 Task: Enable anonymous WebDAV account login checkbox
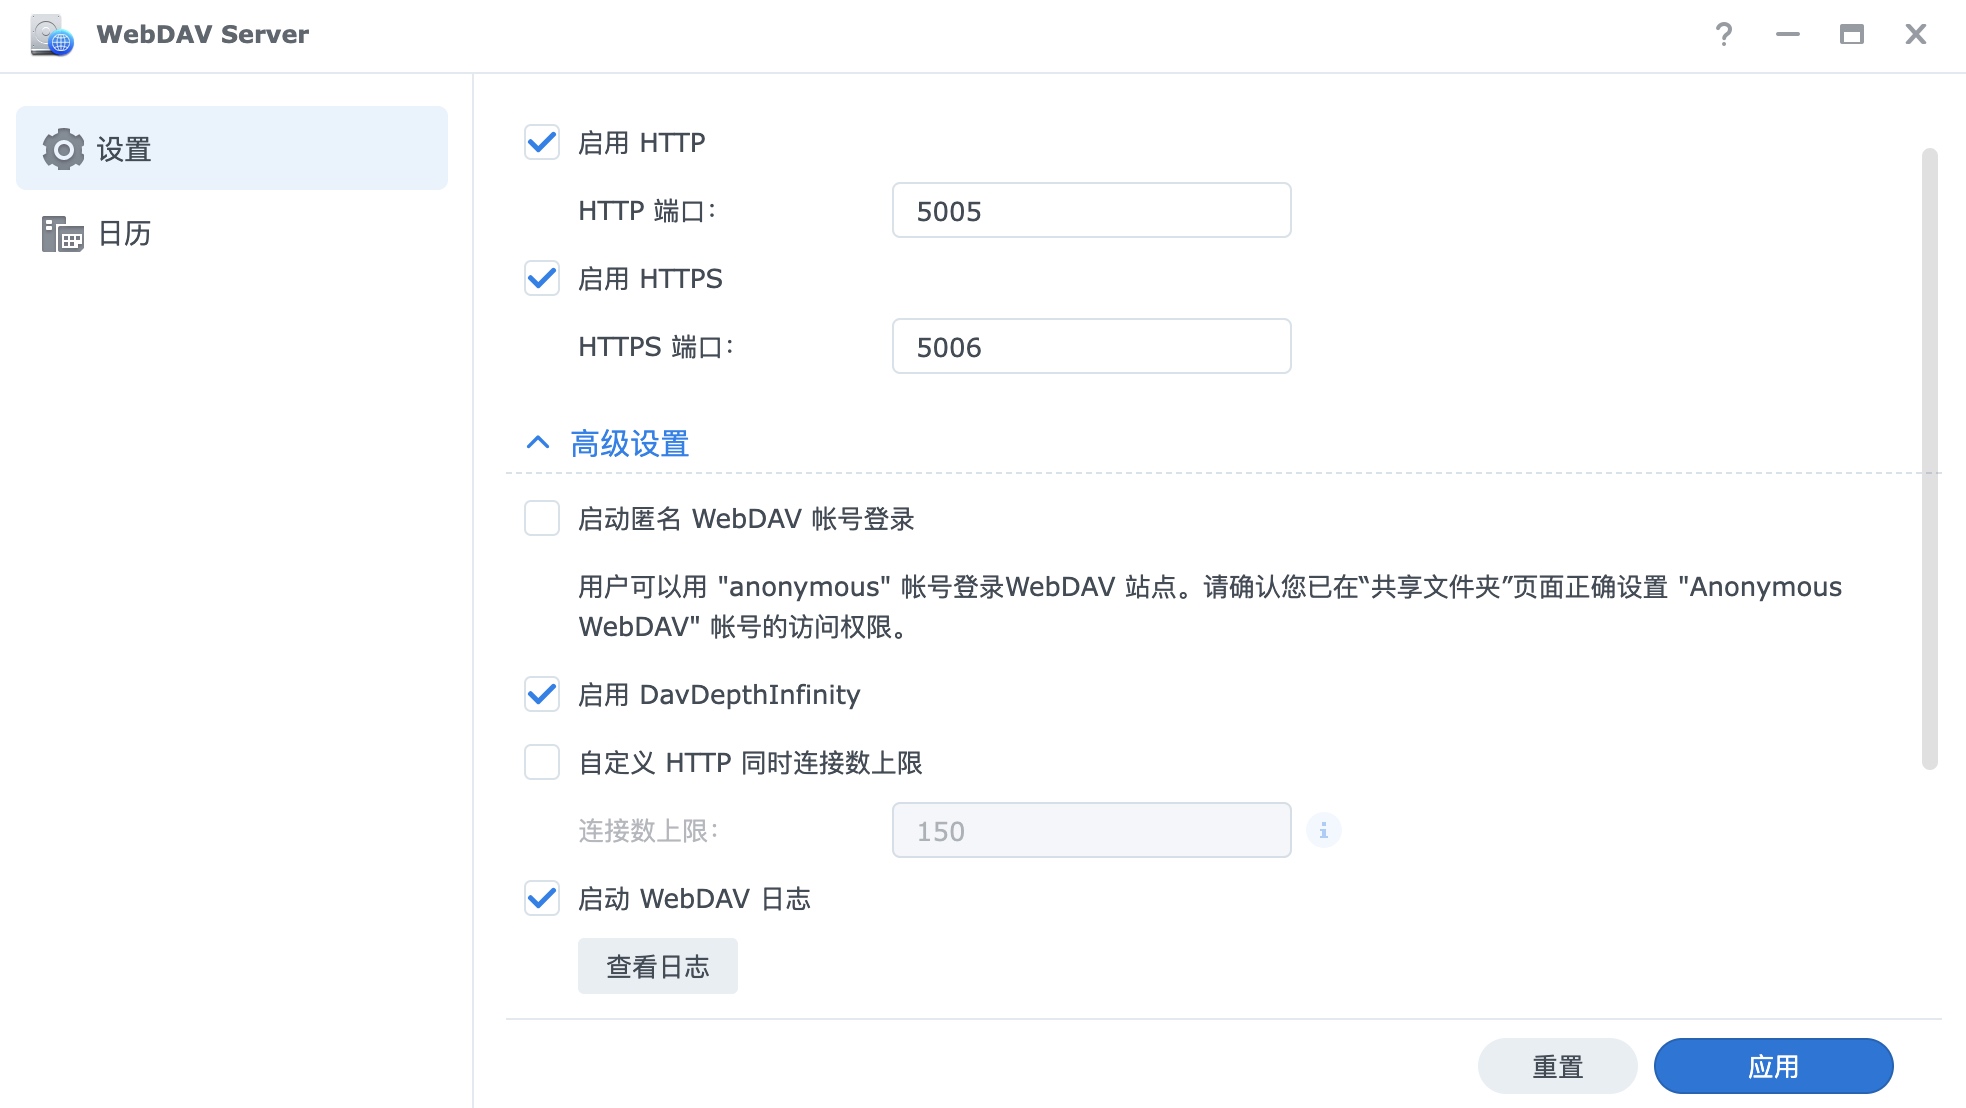coord(542,518)
